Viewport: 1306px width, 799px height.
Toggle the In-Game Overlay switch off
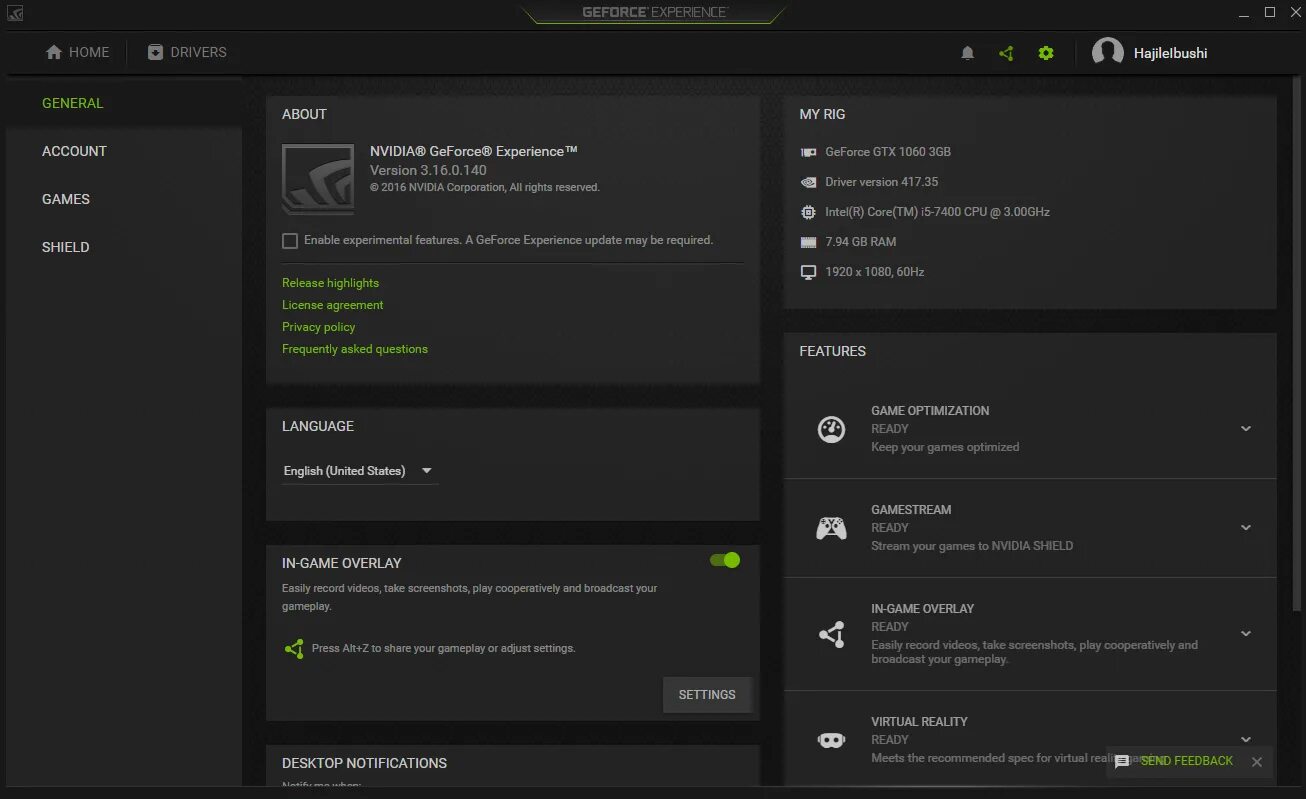click(x=725, y=560)
